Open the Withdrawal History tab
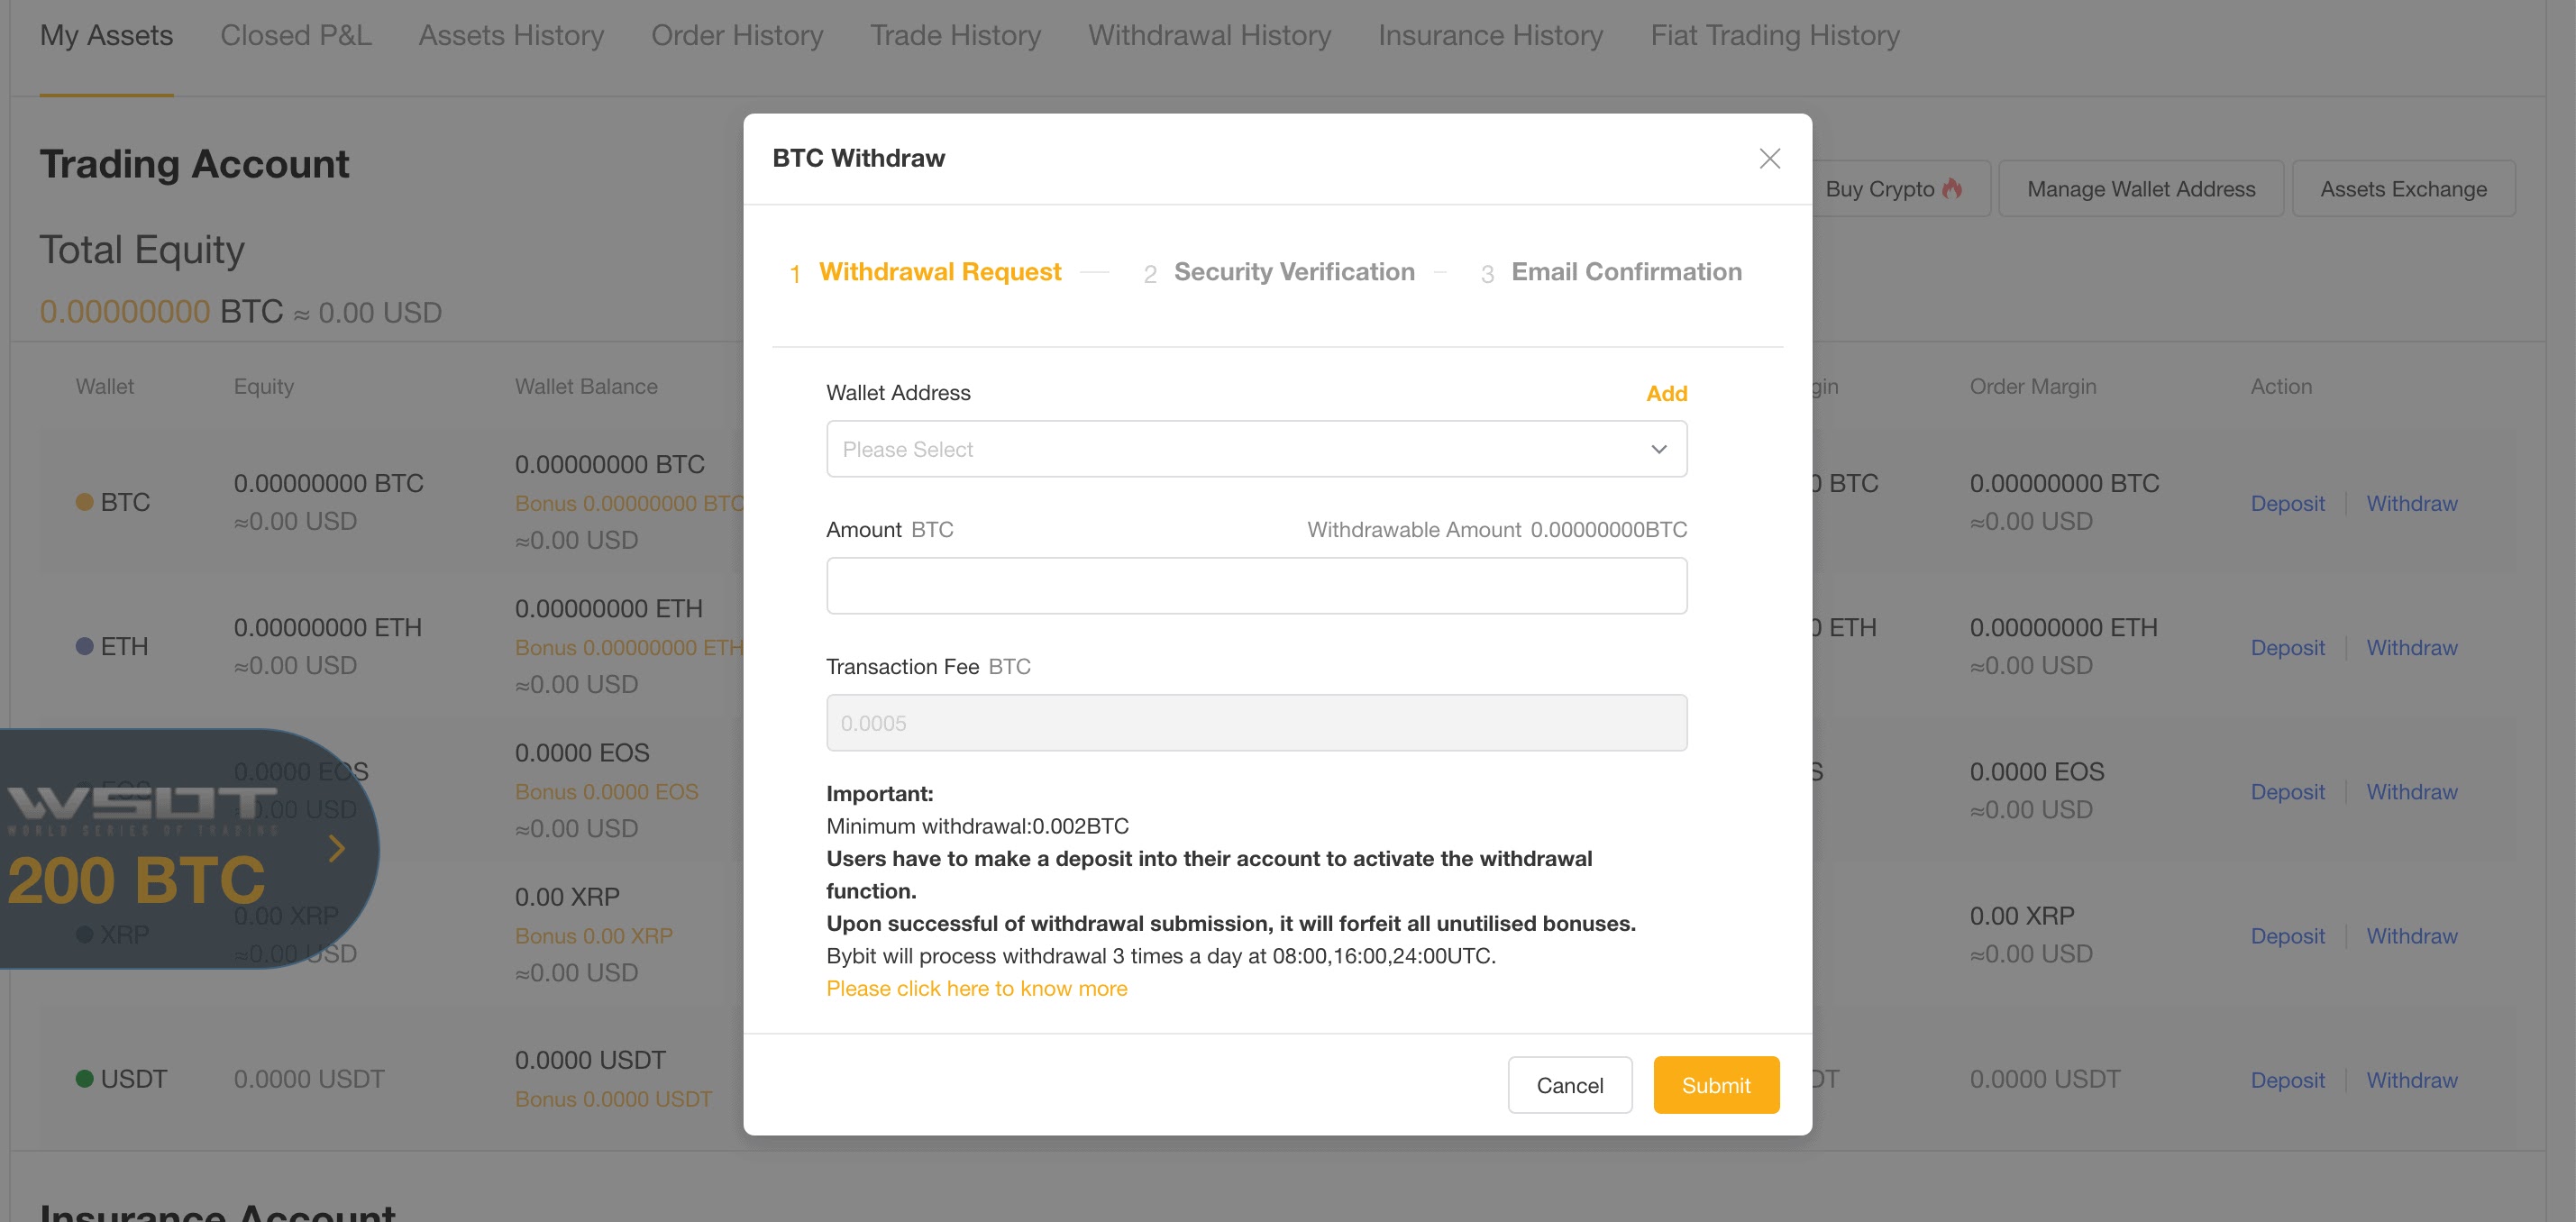2576x1222 pixels. click(1209, 36)
